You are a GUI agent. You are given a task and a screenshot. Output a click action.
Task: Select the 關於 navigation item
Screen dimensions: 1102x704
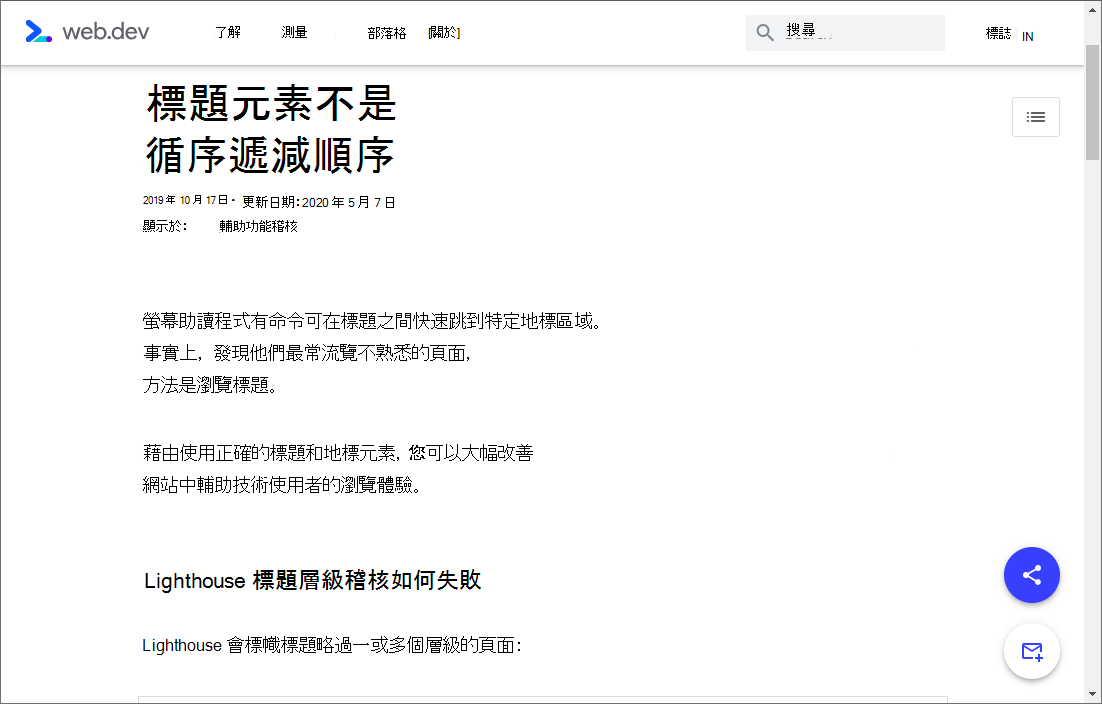pyautogui.click(x=444, y=32)
